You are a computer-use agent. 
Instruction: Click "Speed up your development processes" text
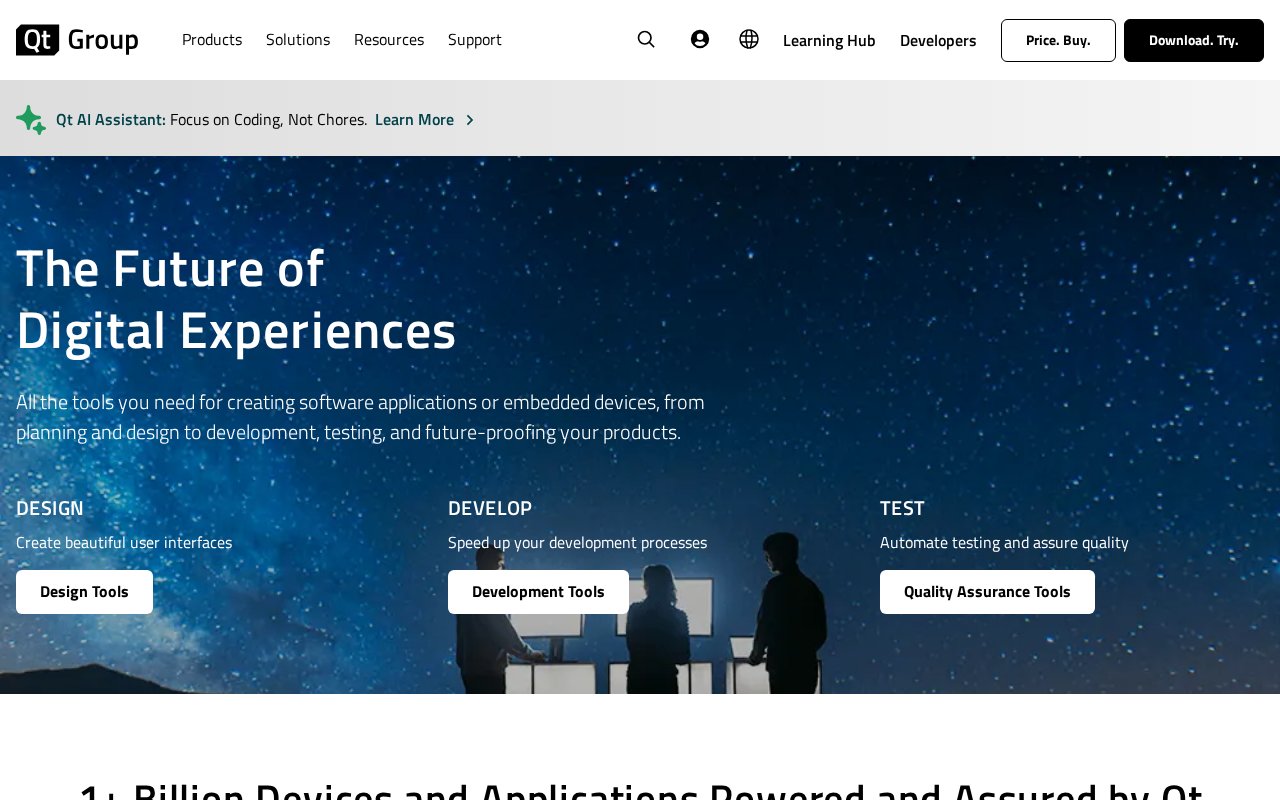(577, 543)
